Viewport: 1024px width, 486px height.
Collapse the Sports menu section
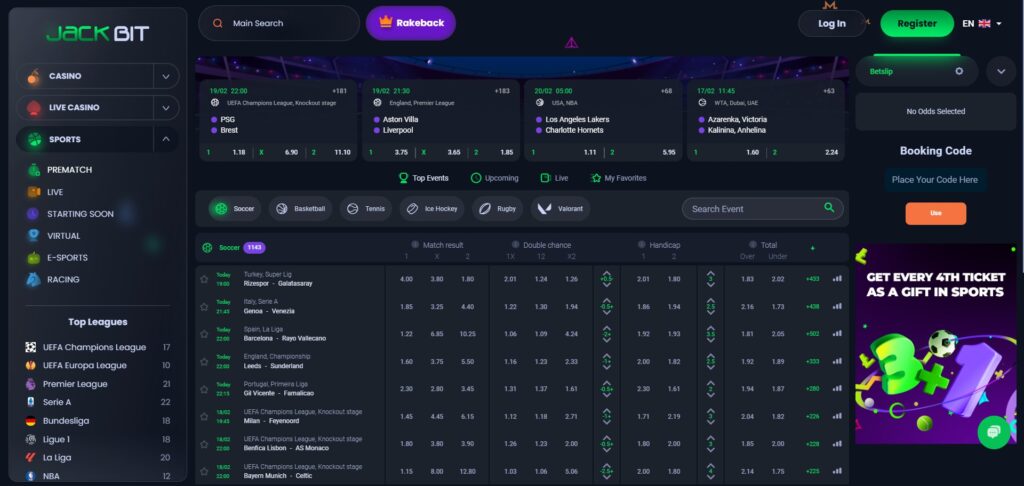tap(165, 139)
